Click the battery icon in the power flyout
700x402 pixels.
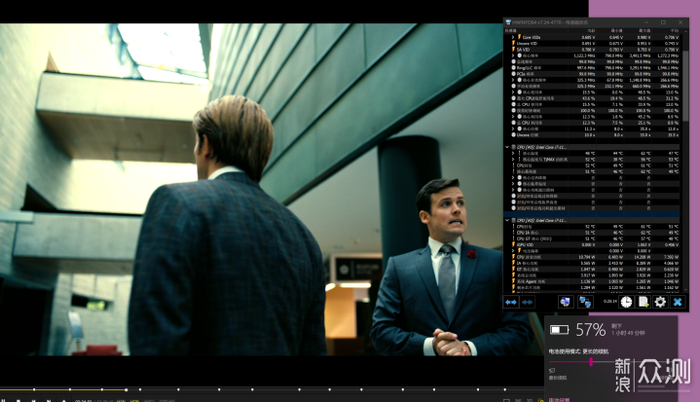(x=559, y=329)
